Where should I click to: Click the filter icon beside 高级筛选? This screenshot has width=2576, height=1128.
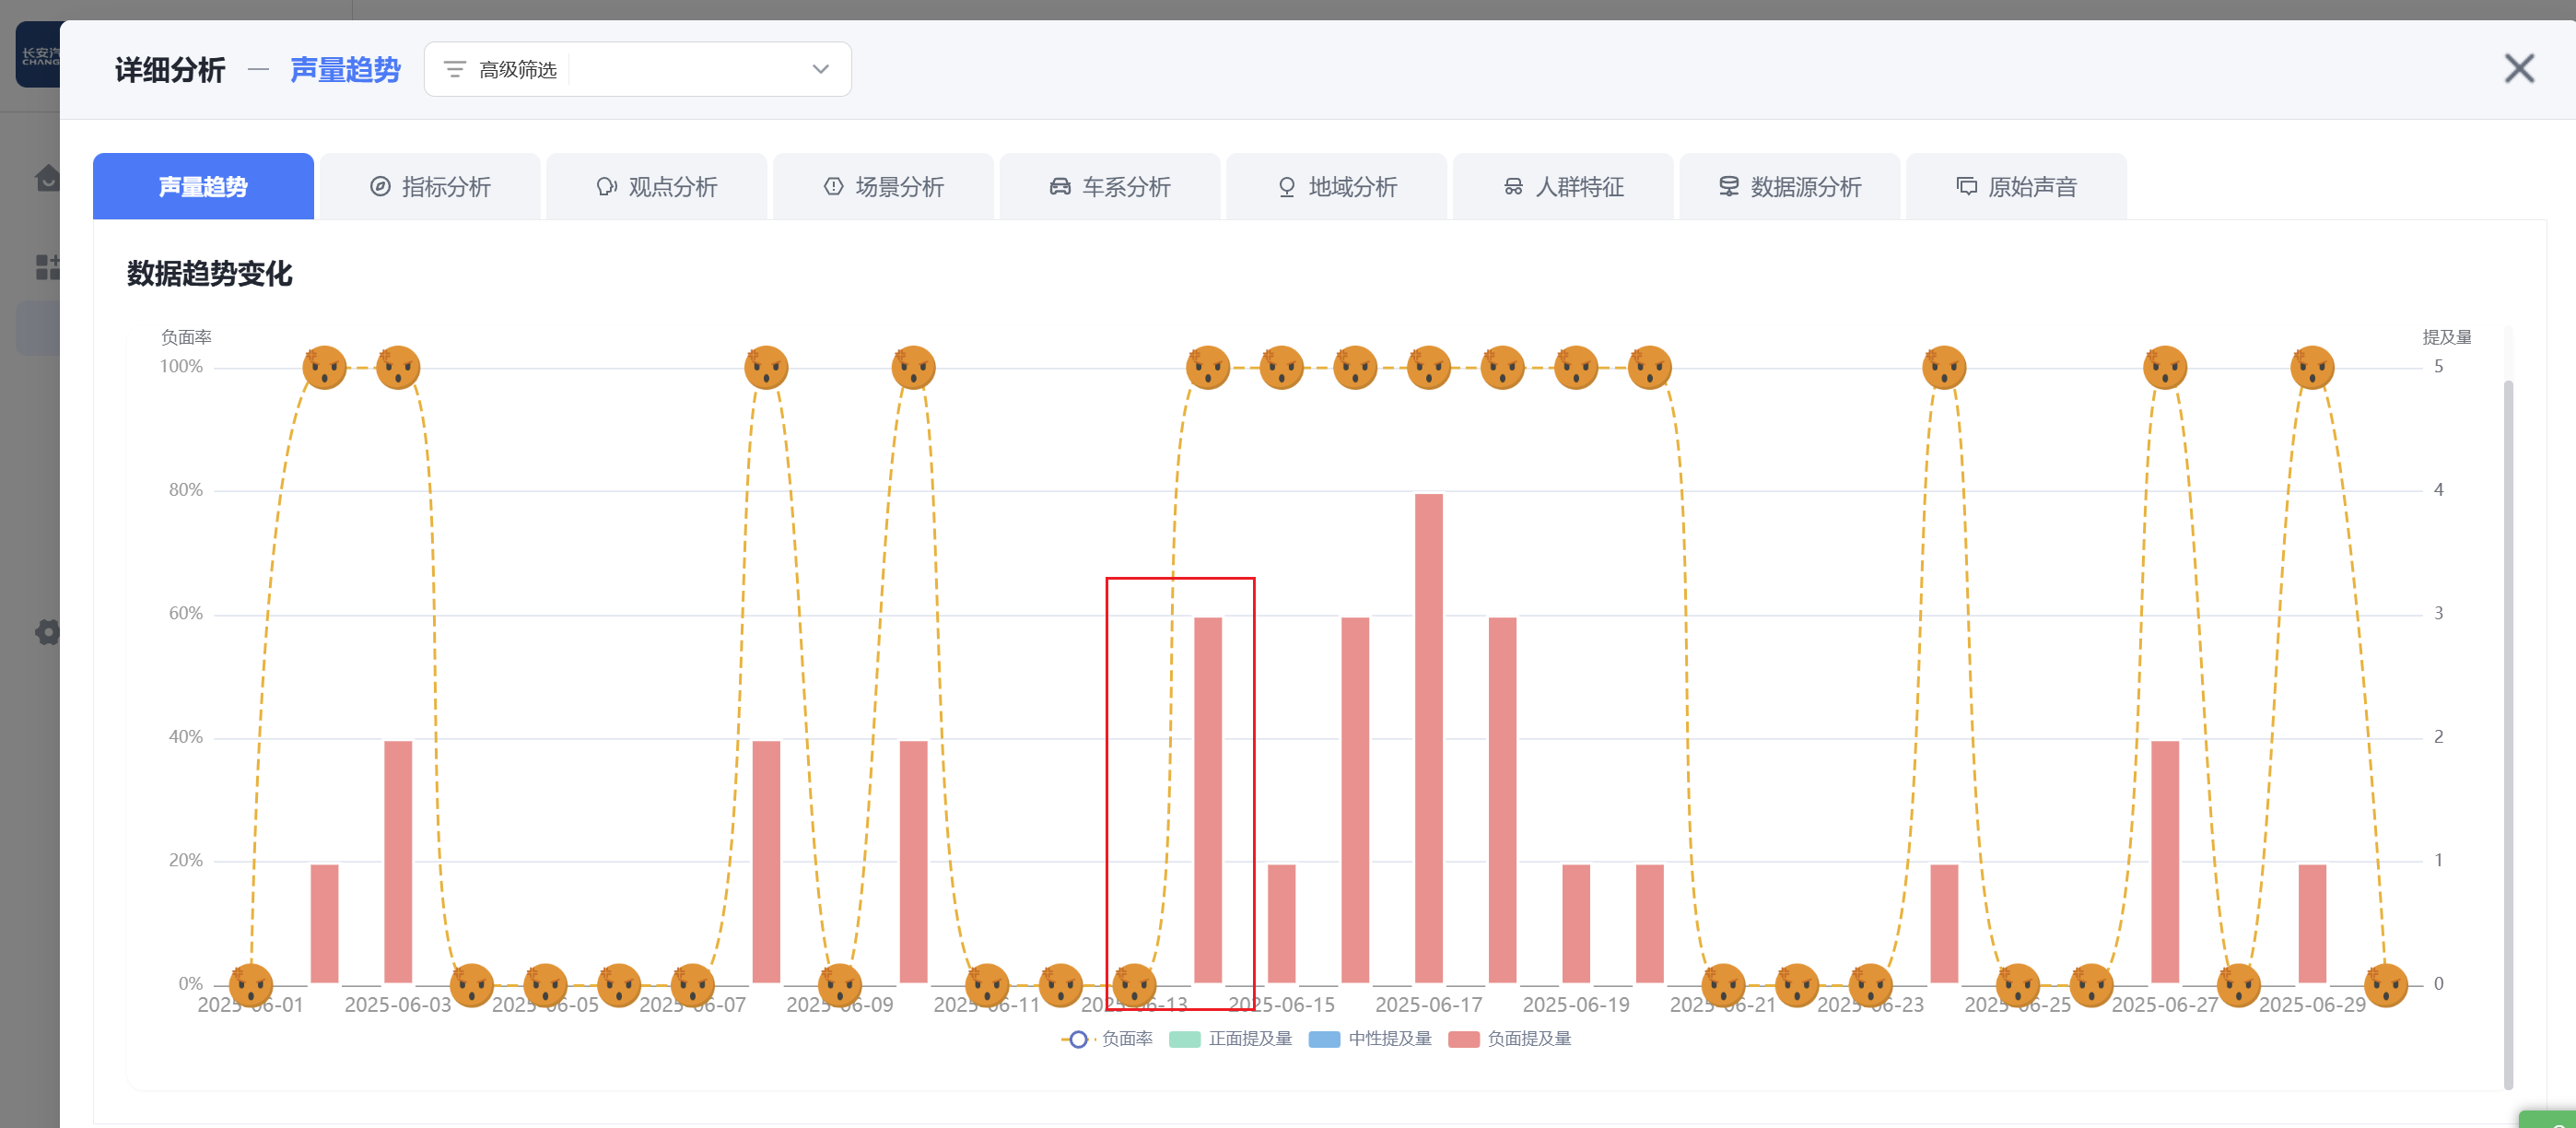click(455, 69)
